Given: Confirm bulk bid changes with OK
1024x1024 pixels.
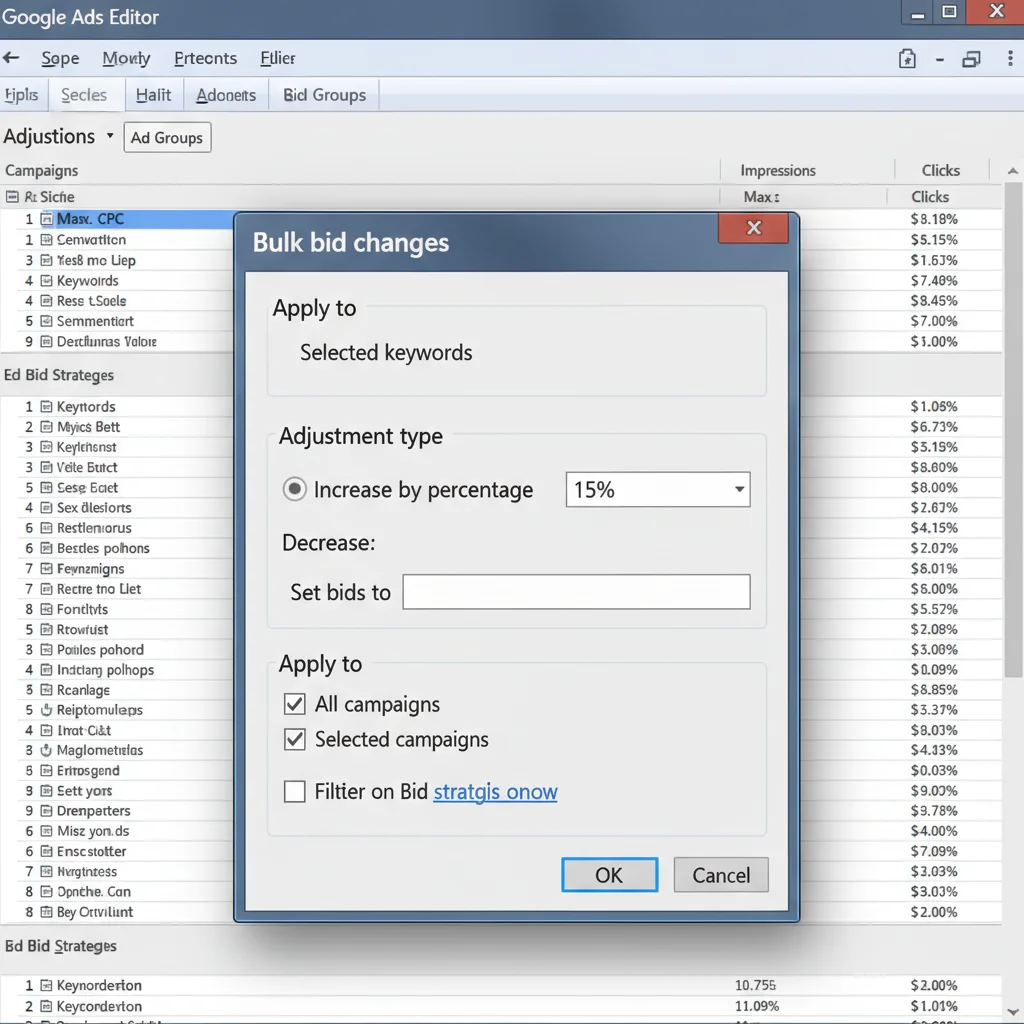Looking at the screenshot, I should click(x=609, y=875).
